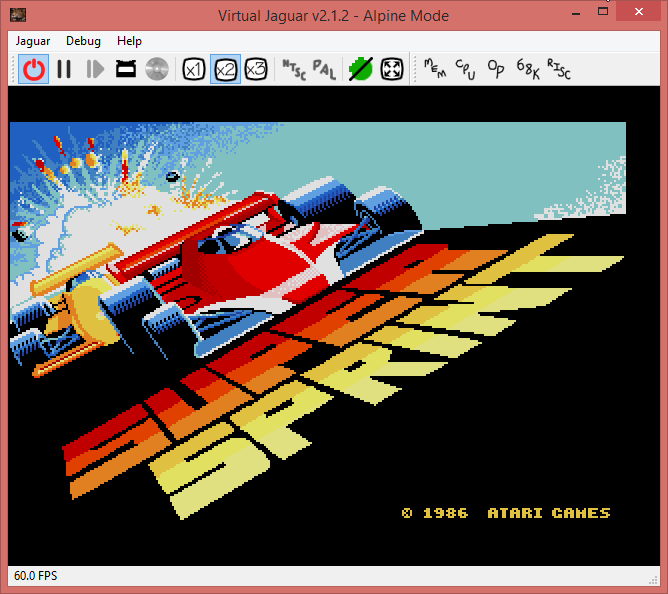Switch zoom to x3

[x=256, y=69]
